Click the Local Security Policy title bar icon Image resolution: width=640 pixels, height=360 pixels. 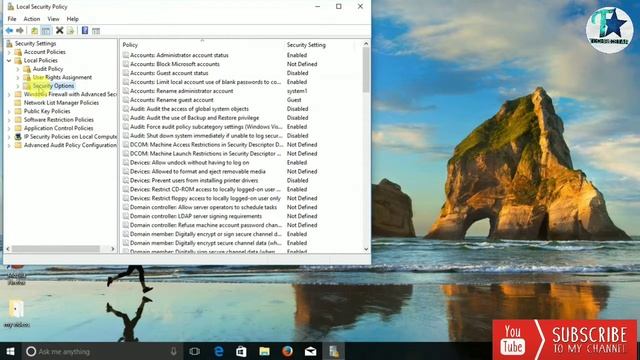(10, 7)
